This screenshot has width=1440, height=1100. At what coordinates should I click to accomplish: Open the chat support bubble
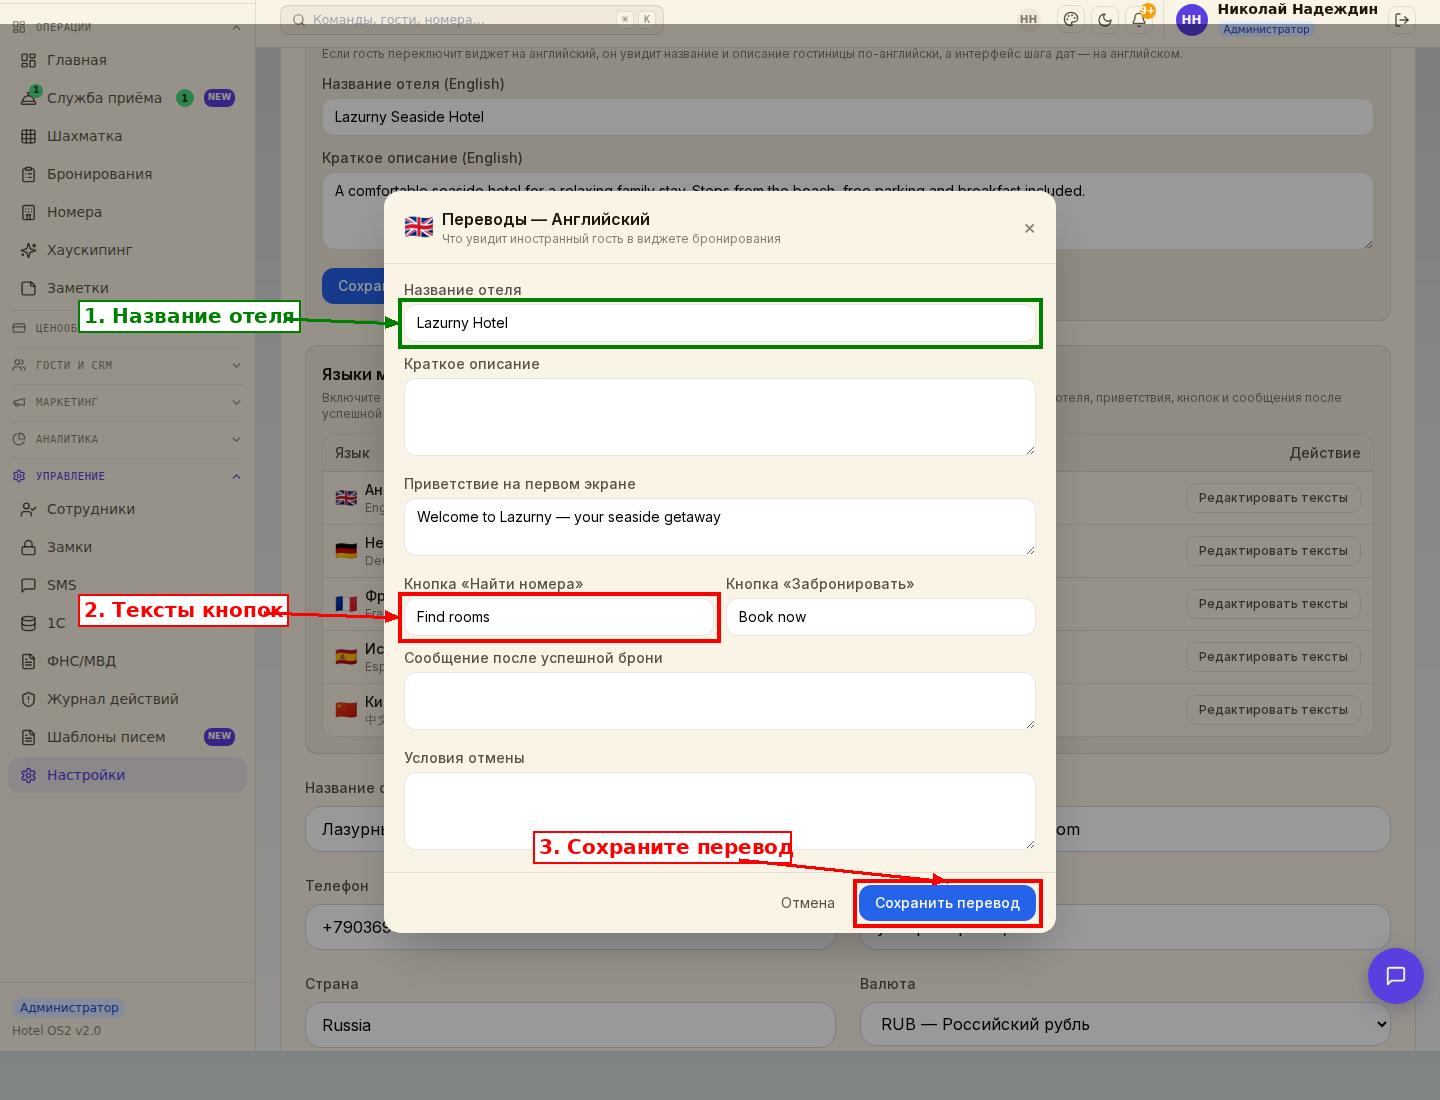tap(1395, 975)
